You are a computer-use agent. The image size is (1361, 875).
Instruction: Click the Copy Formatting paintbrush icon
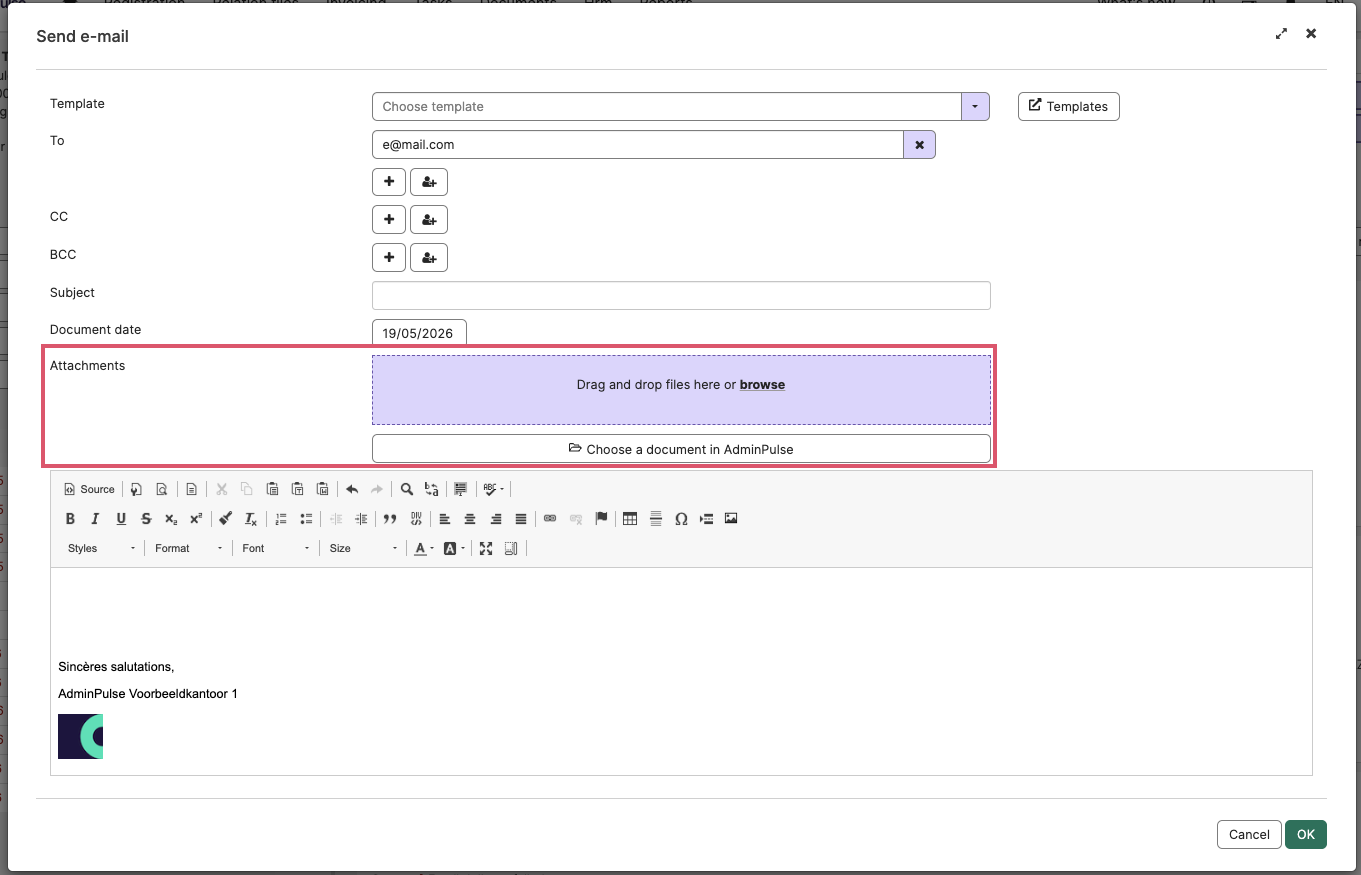point(226,519)
